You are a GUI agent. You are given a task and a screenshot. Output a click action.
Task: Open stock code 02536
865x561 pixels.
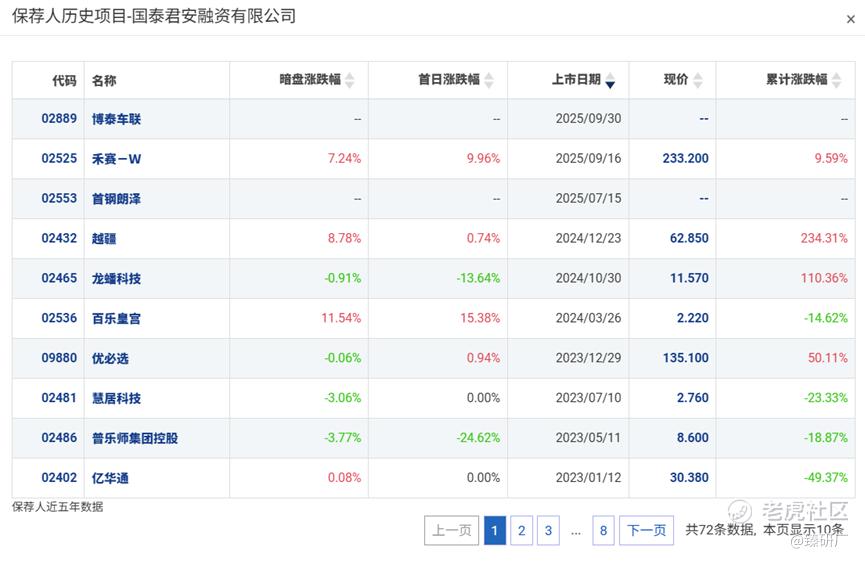click(x=59, y=318)
